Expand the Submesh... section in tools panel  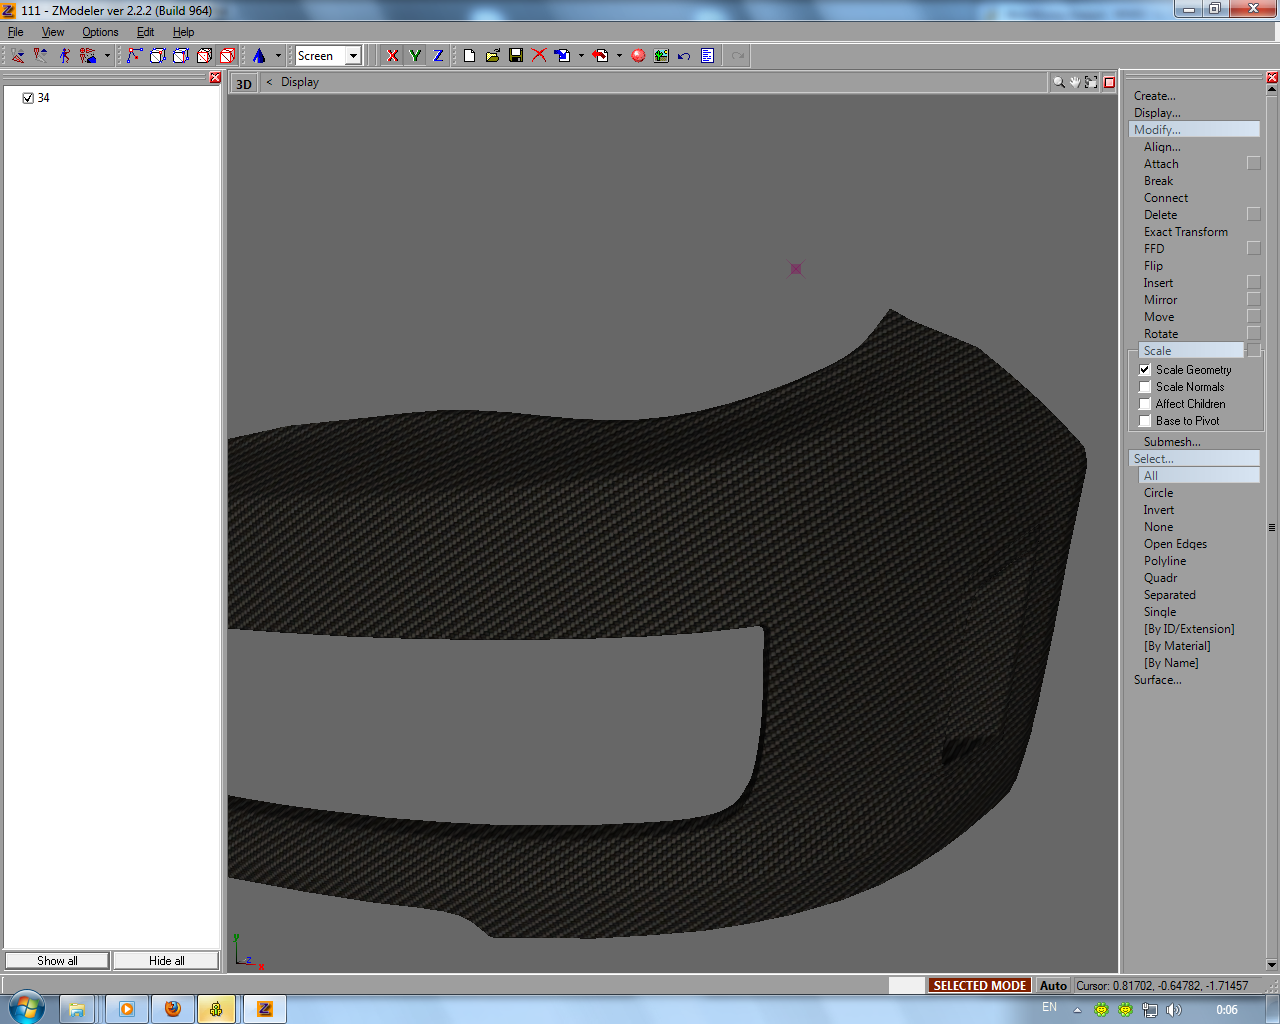tap(1172, 442)
